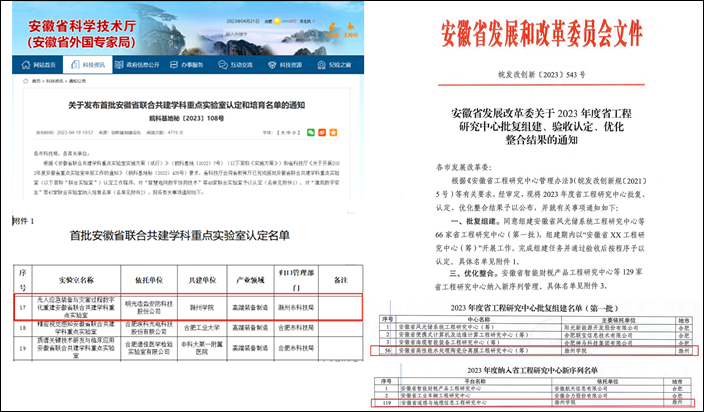The width and height of the screenshot is (704, 412).
Task: Click the 中心名称 table header
Action: [x=479, y=320]
